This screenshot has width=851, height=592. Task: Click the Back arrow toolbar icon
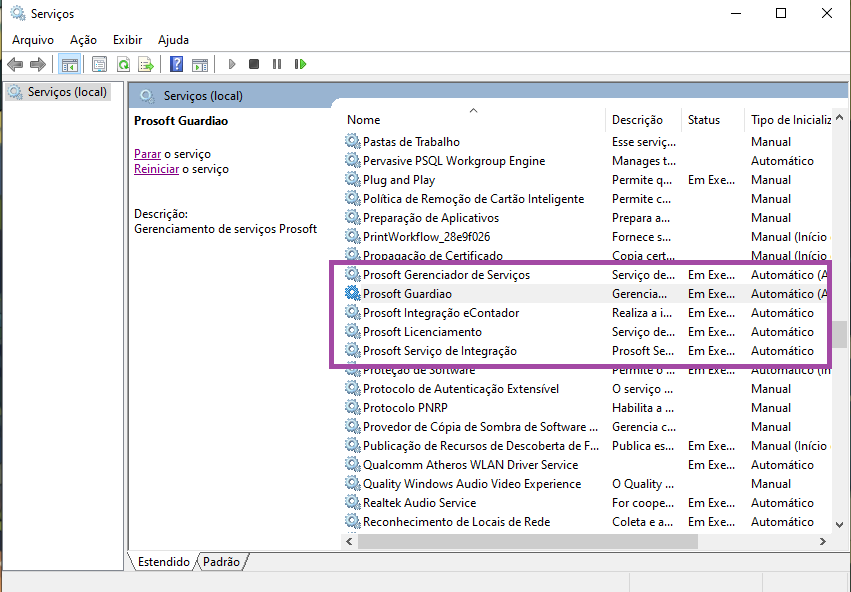tap(15, 65)
